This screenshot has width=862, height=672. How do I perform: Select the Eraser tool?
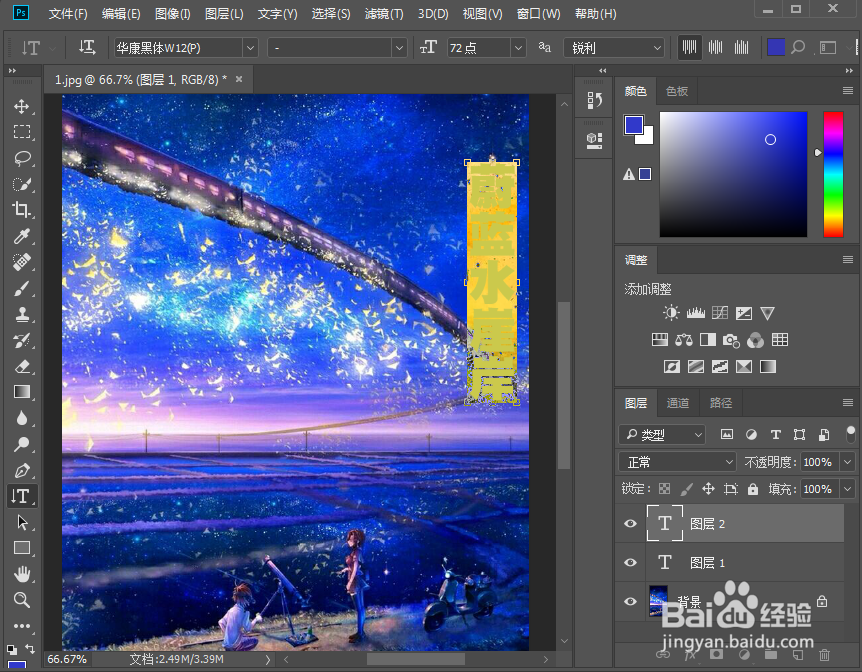click(22, 366)
